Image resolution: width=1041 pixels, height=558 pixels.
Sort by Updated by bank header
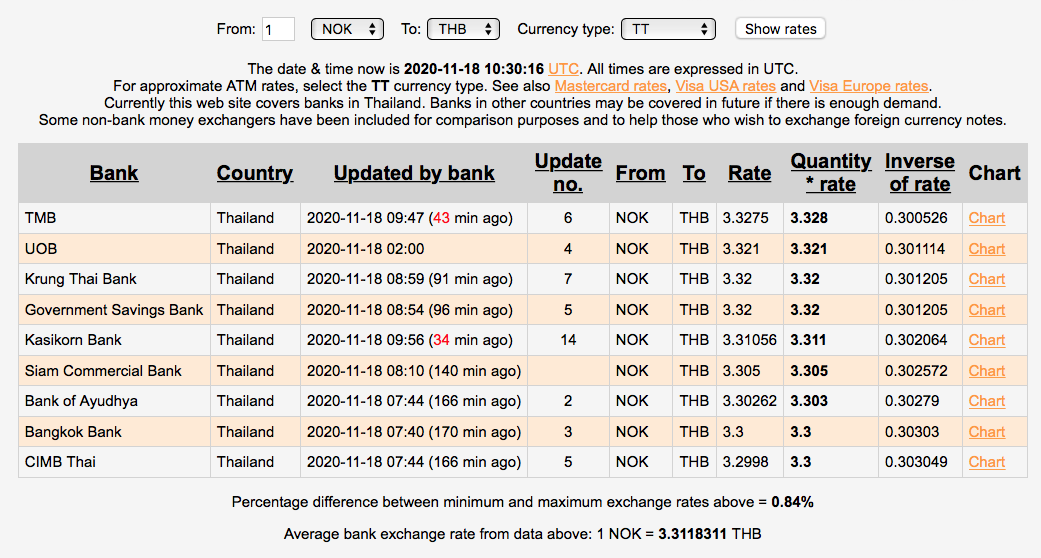pyautogui.click(x=414, y=173)
